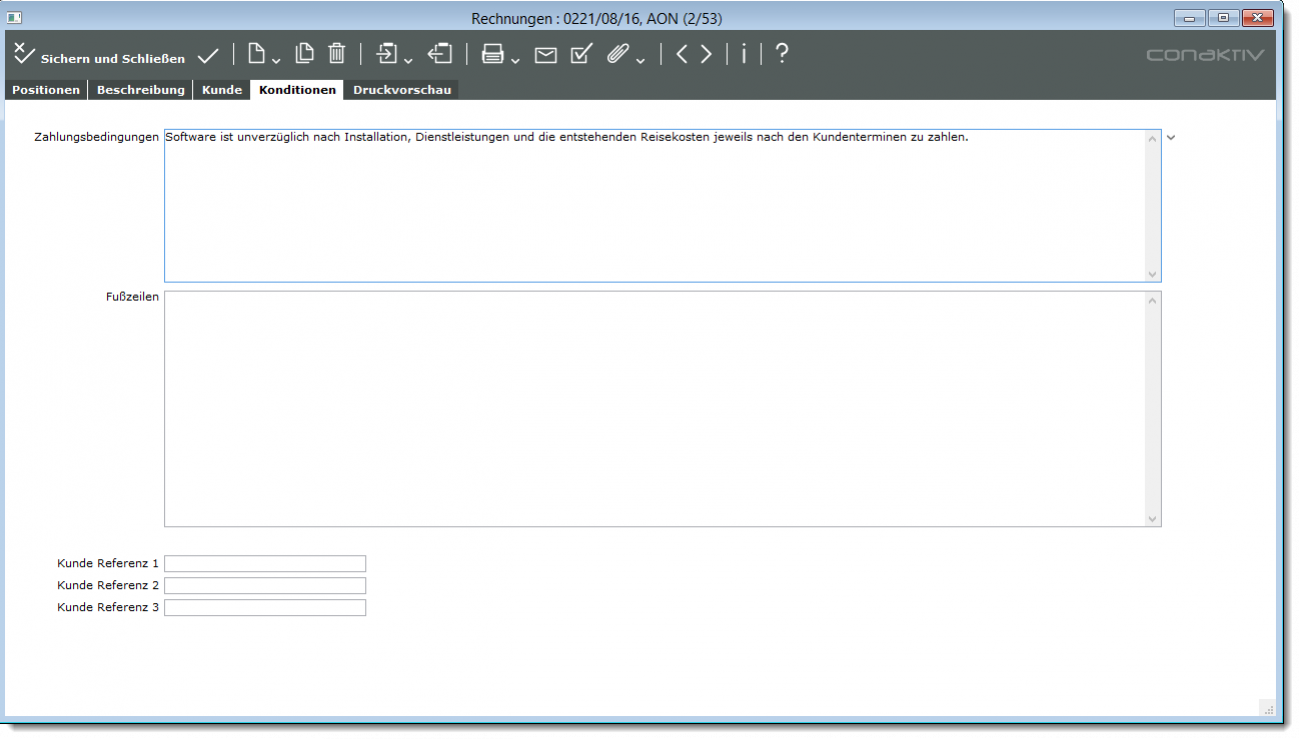This screenshot has height=739, width=1299.
Task: Open the Druckvorschau tab
Action: [x=402, y=90]
